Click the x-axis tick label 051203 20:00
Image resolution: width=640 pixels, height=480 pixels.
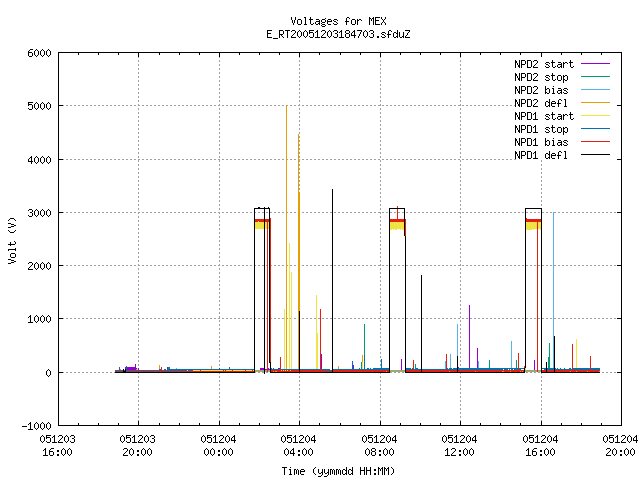[x=138, y=446]
